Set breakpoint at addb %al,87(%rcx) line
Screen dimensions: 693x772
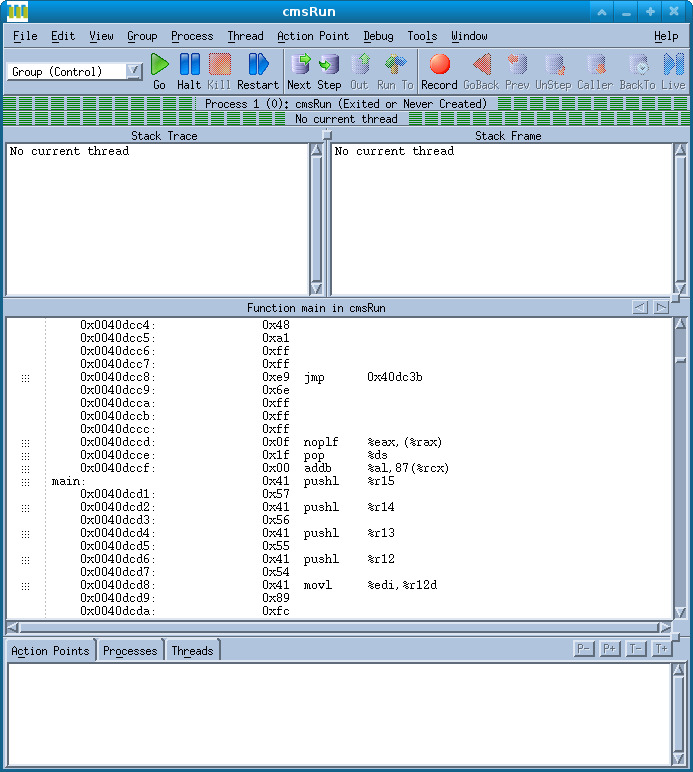coord(26,469)
